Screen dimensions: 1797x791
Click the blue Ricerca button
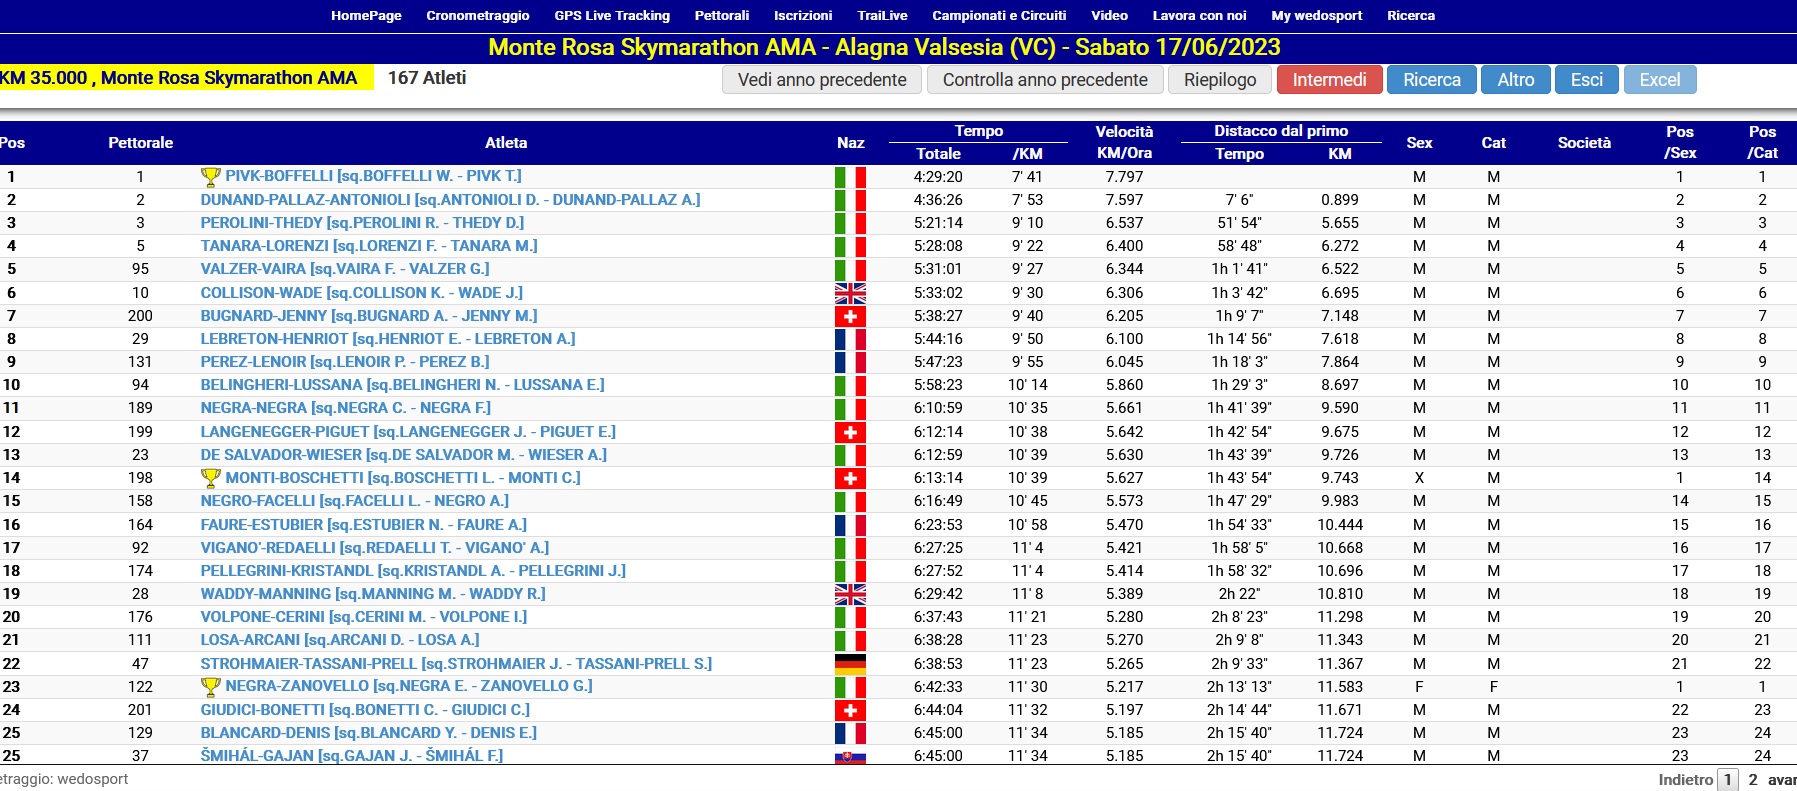1432,80
